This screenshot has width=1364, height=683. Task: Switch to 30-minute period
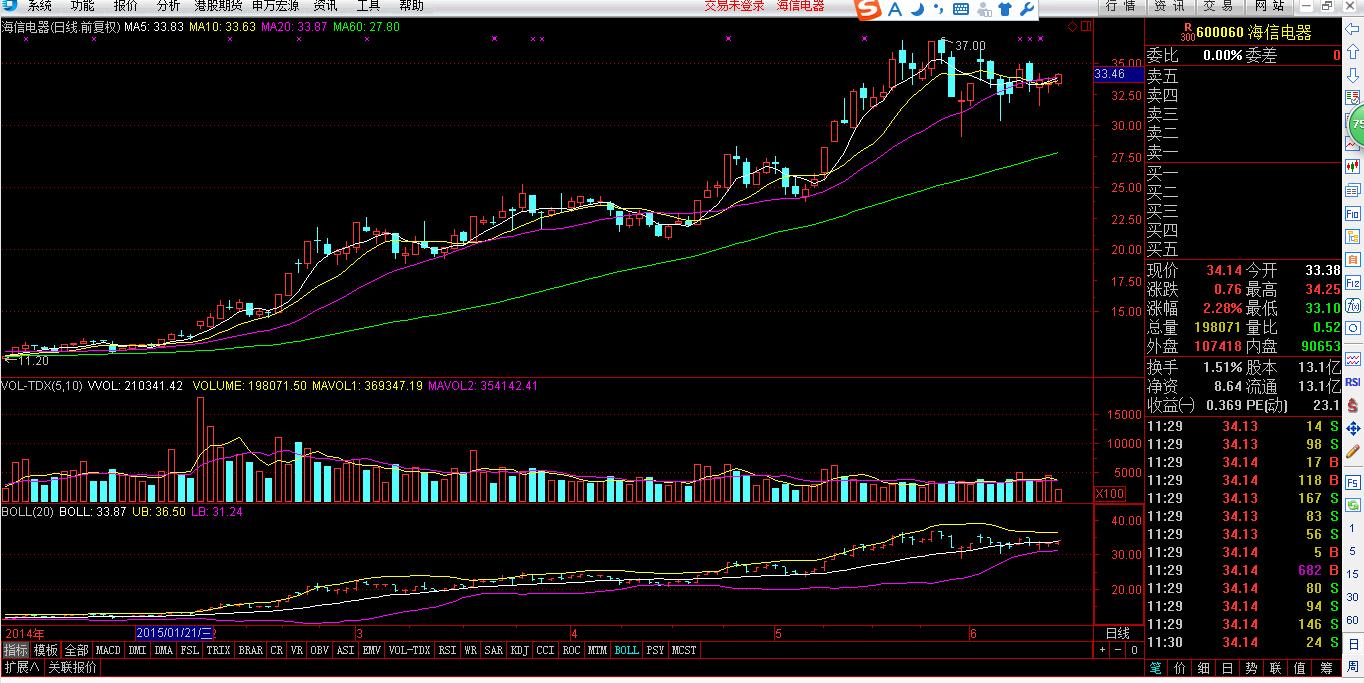[x=1352, y=596]
